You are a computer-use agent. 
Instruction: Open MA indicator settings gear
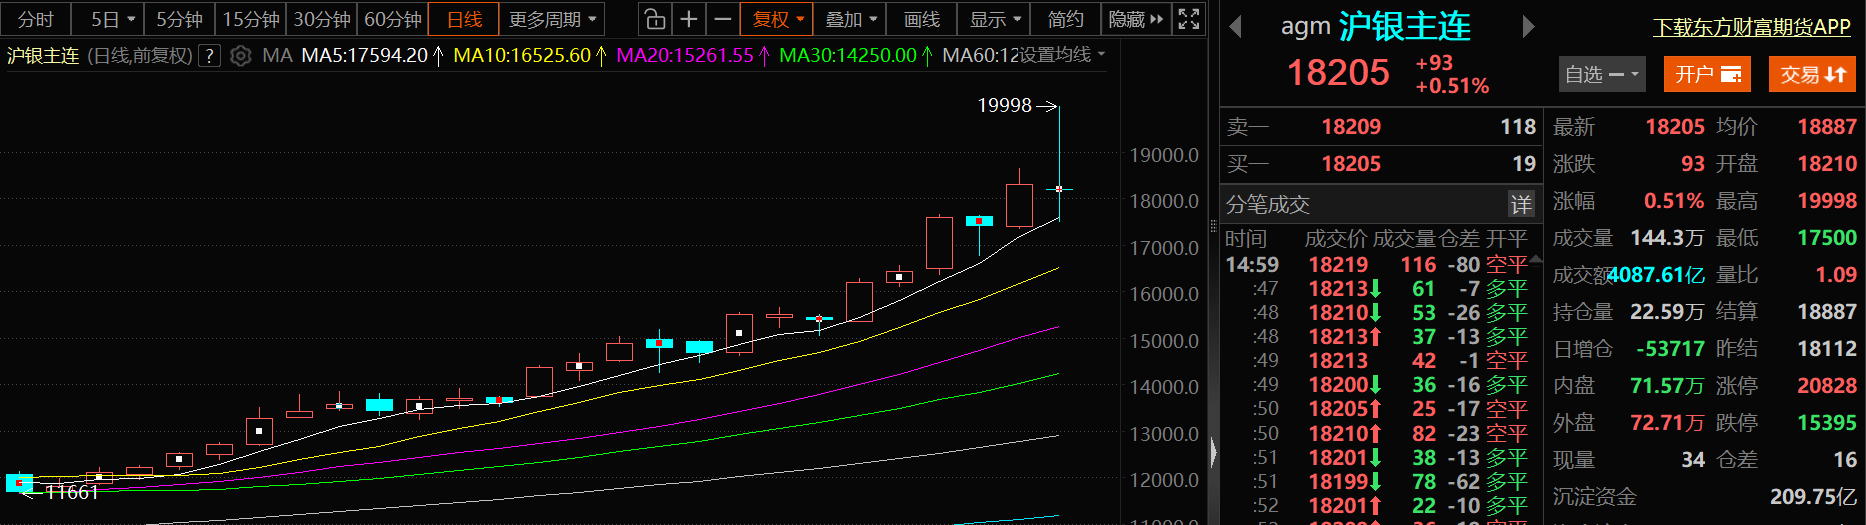[240, 56]
